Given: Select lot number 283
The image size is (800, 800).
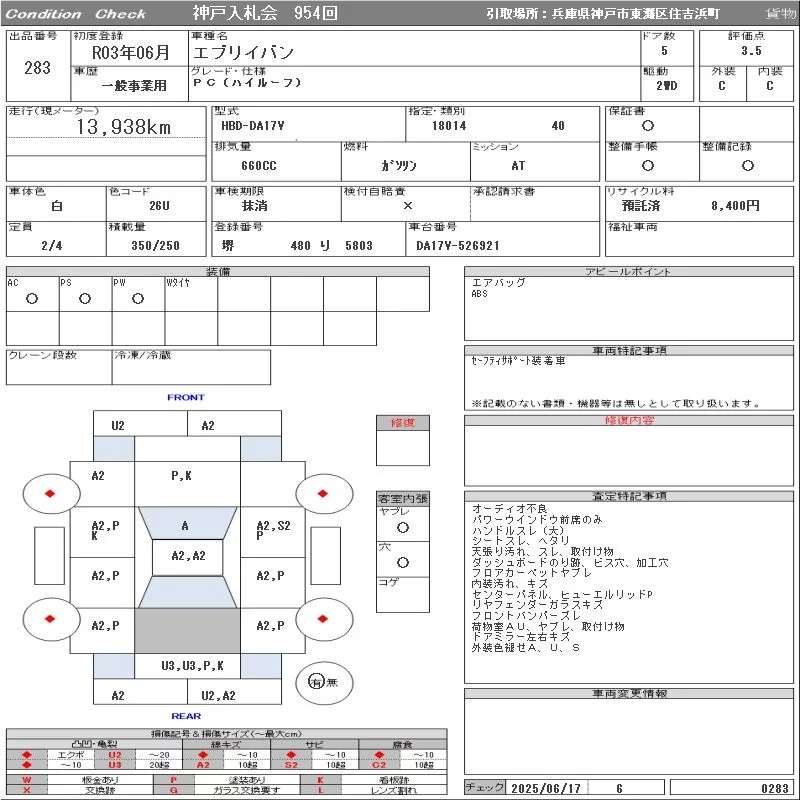Looking at the screenshot, I should 37,67.
